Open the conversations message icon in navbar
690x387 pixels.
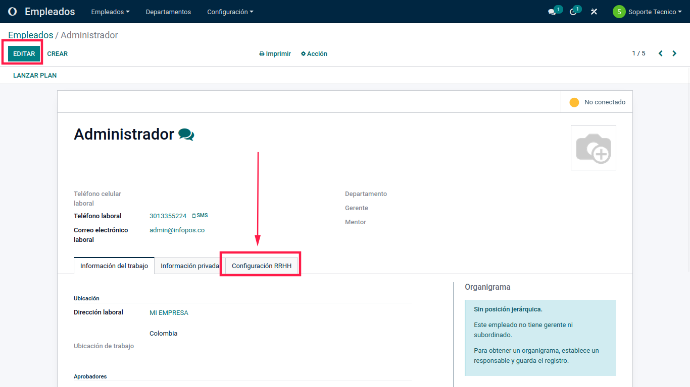[552, 12]
